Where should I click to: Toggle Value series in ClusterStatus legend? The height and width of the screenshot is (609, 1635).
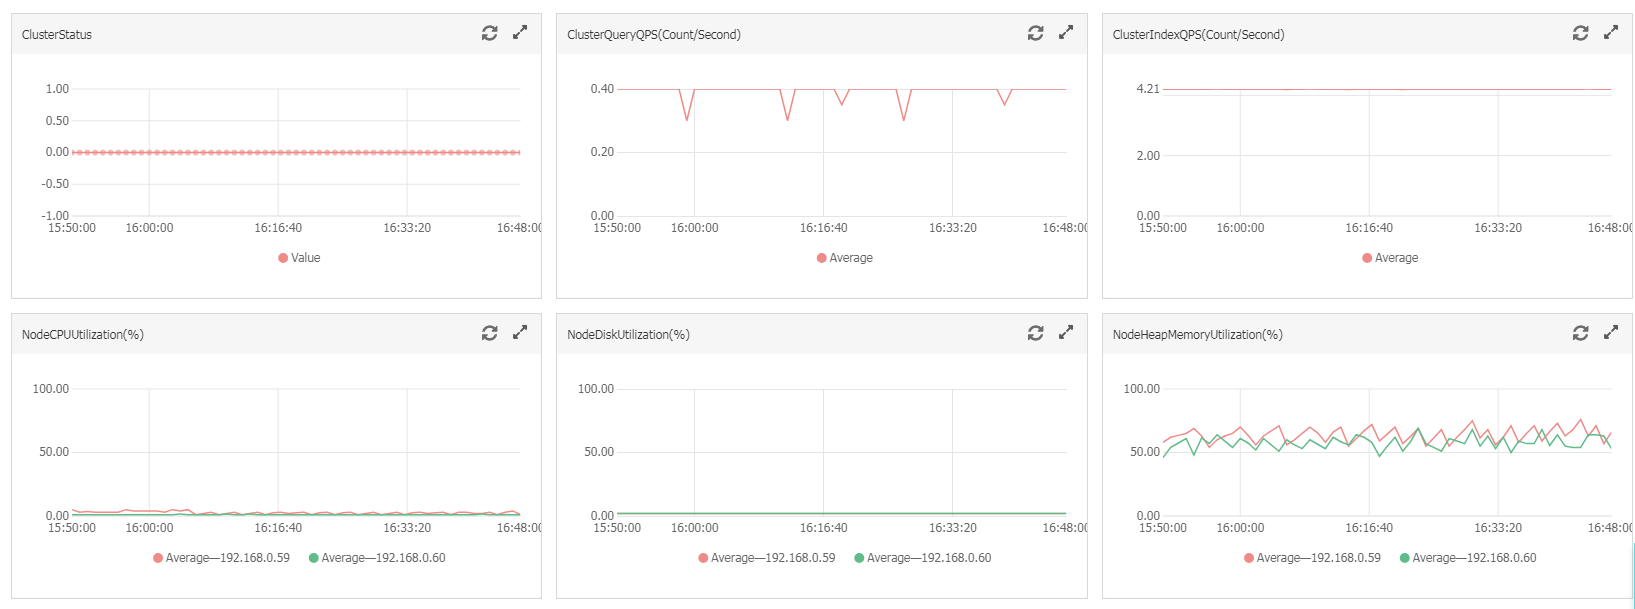coord(300,258)
